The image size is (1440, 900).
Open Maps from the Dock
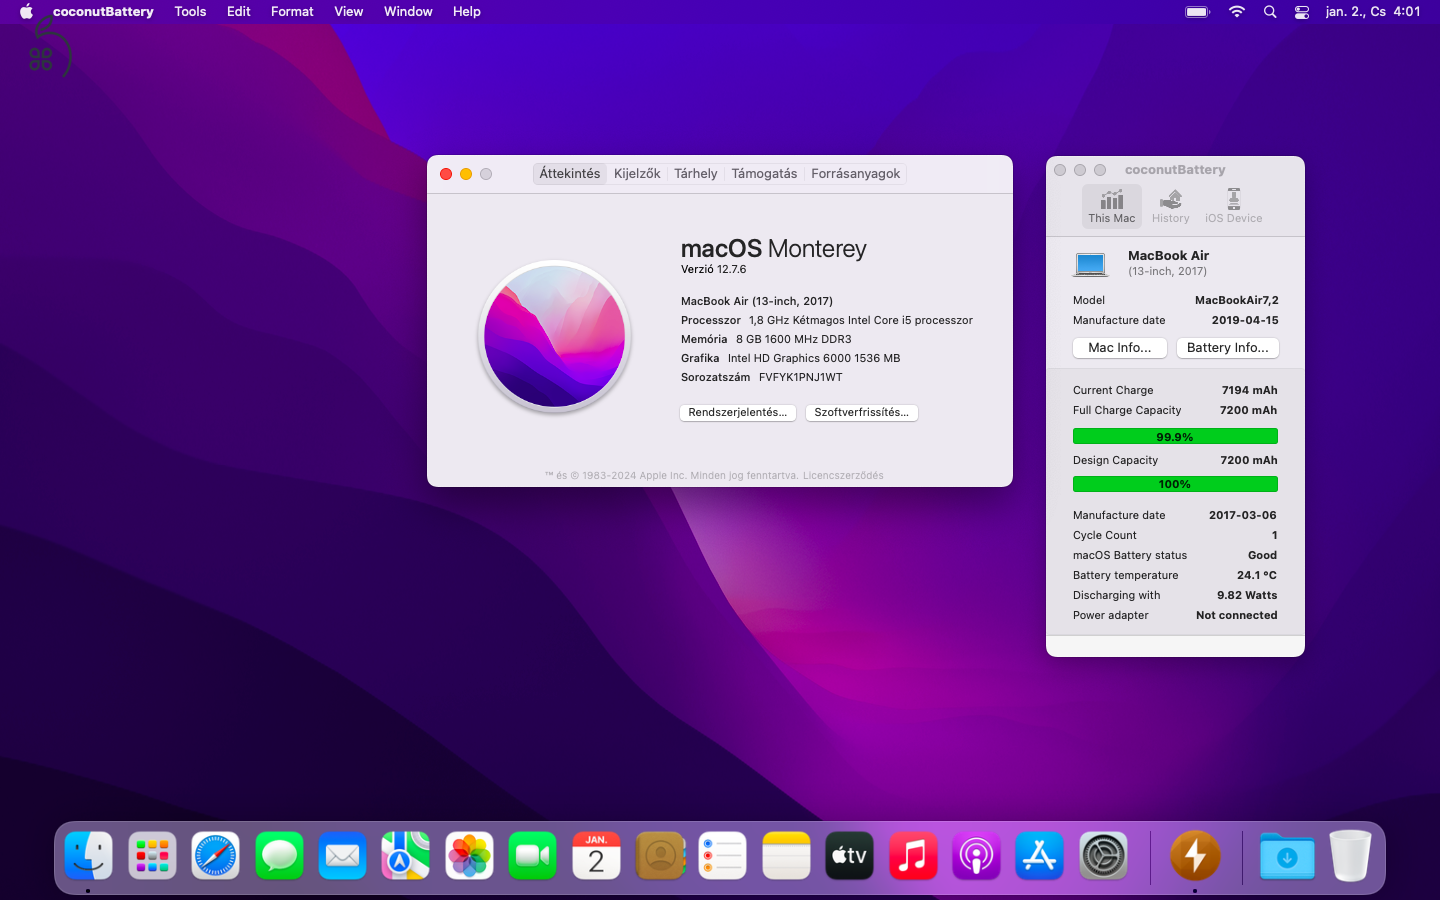coord(406,856)
